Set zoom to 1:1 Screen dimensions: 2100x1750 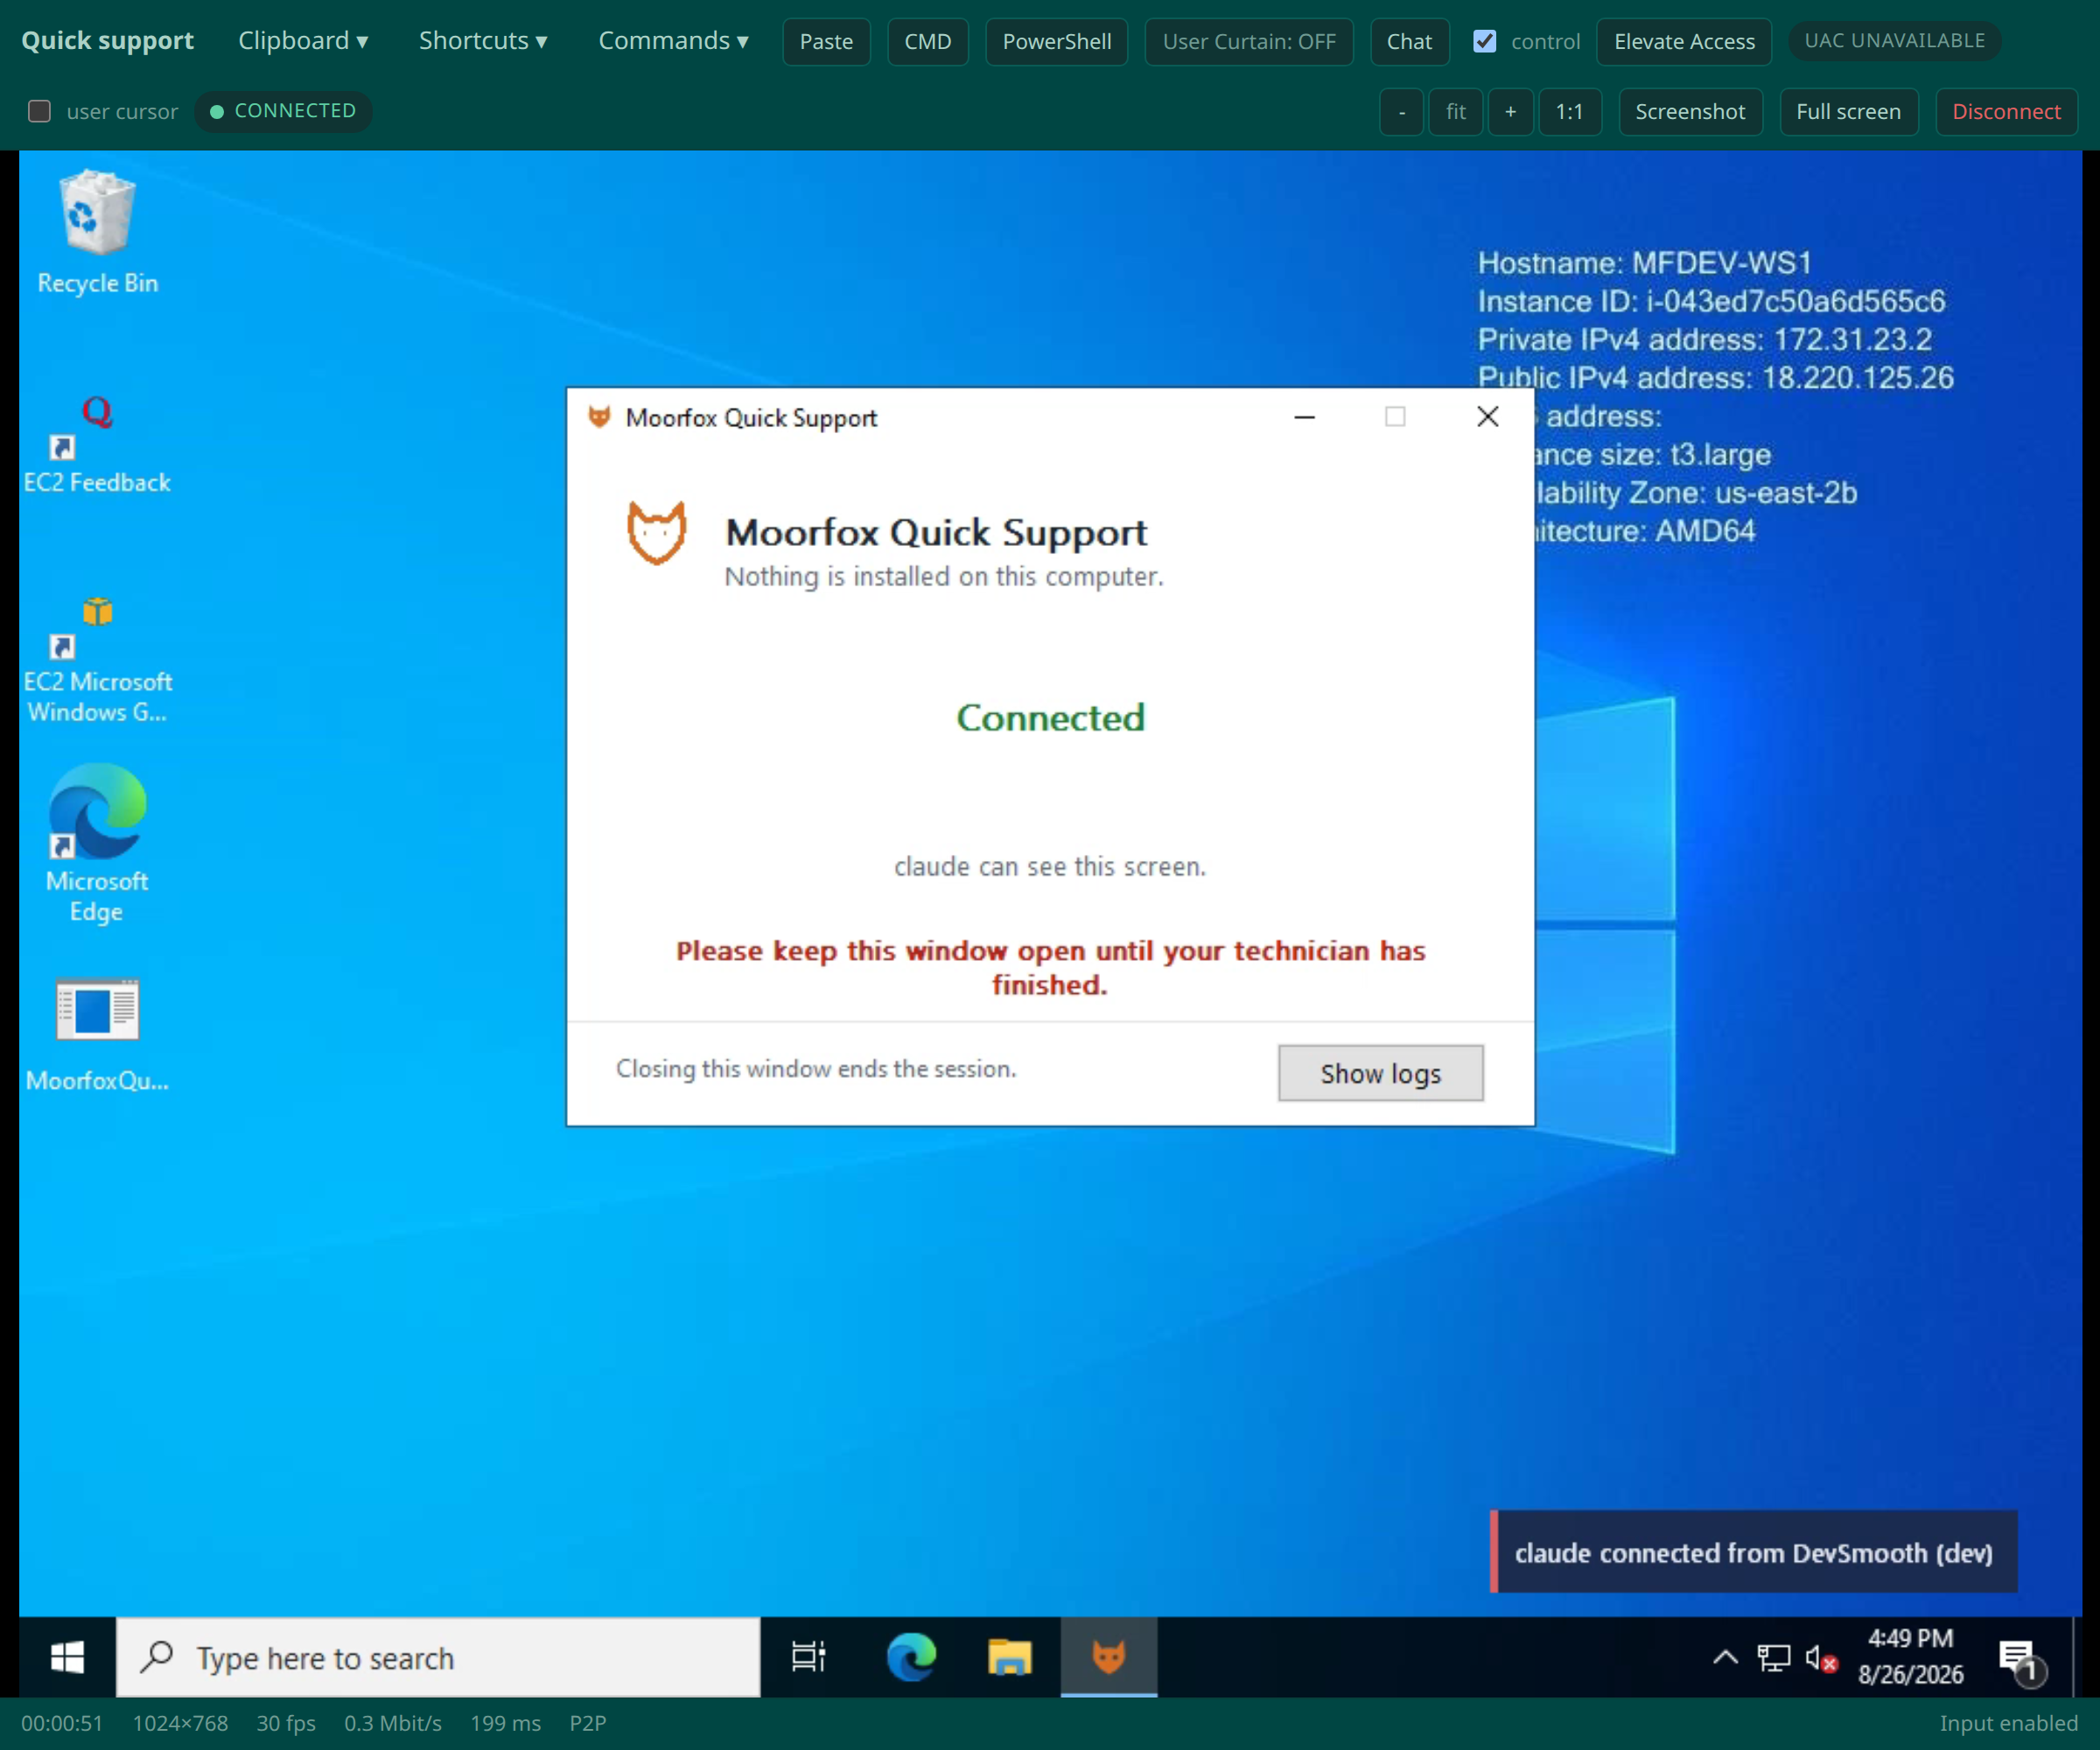pos(1569,111)
